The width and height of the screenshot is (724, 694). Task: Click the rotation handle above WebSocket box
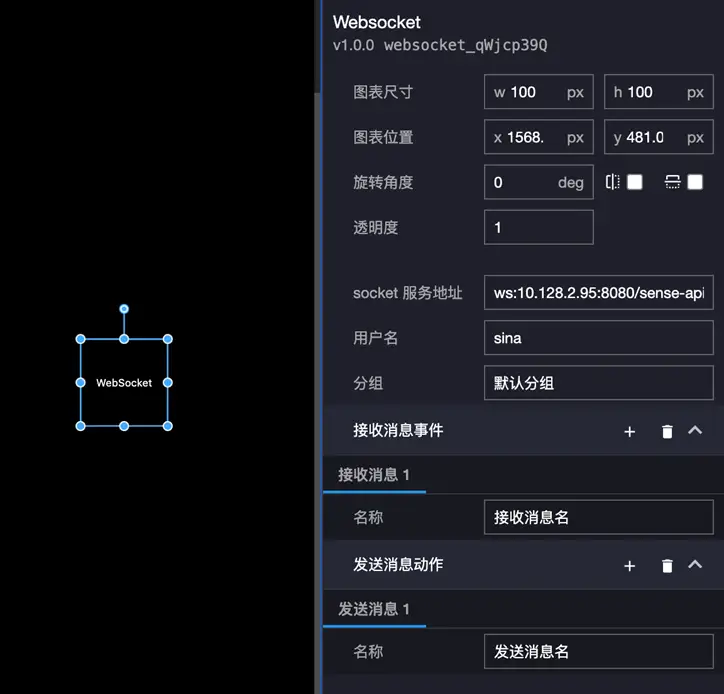[124, 310]
